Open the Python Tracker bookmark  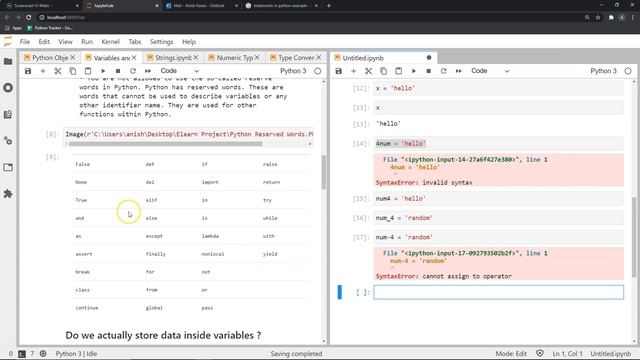[50, 28]
